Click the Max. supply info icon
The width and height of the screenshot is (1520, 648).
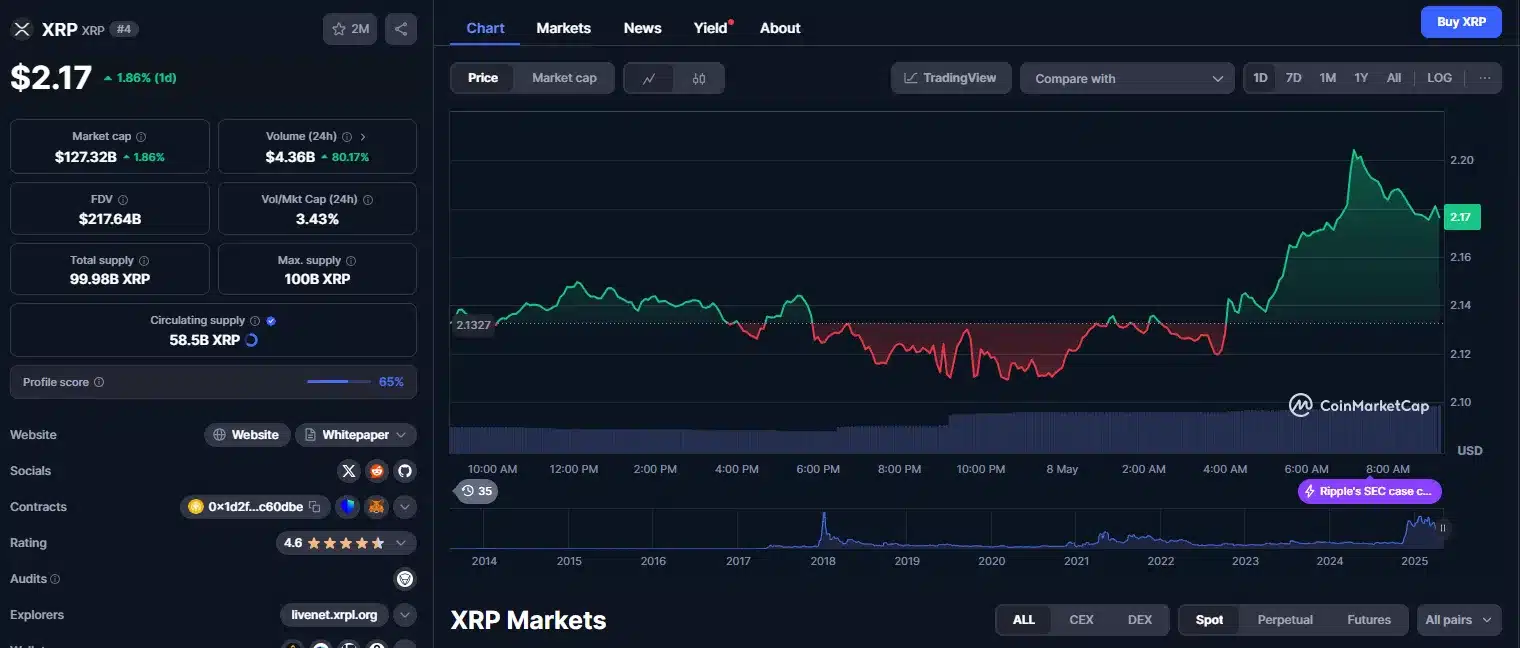[350, 261]
